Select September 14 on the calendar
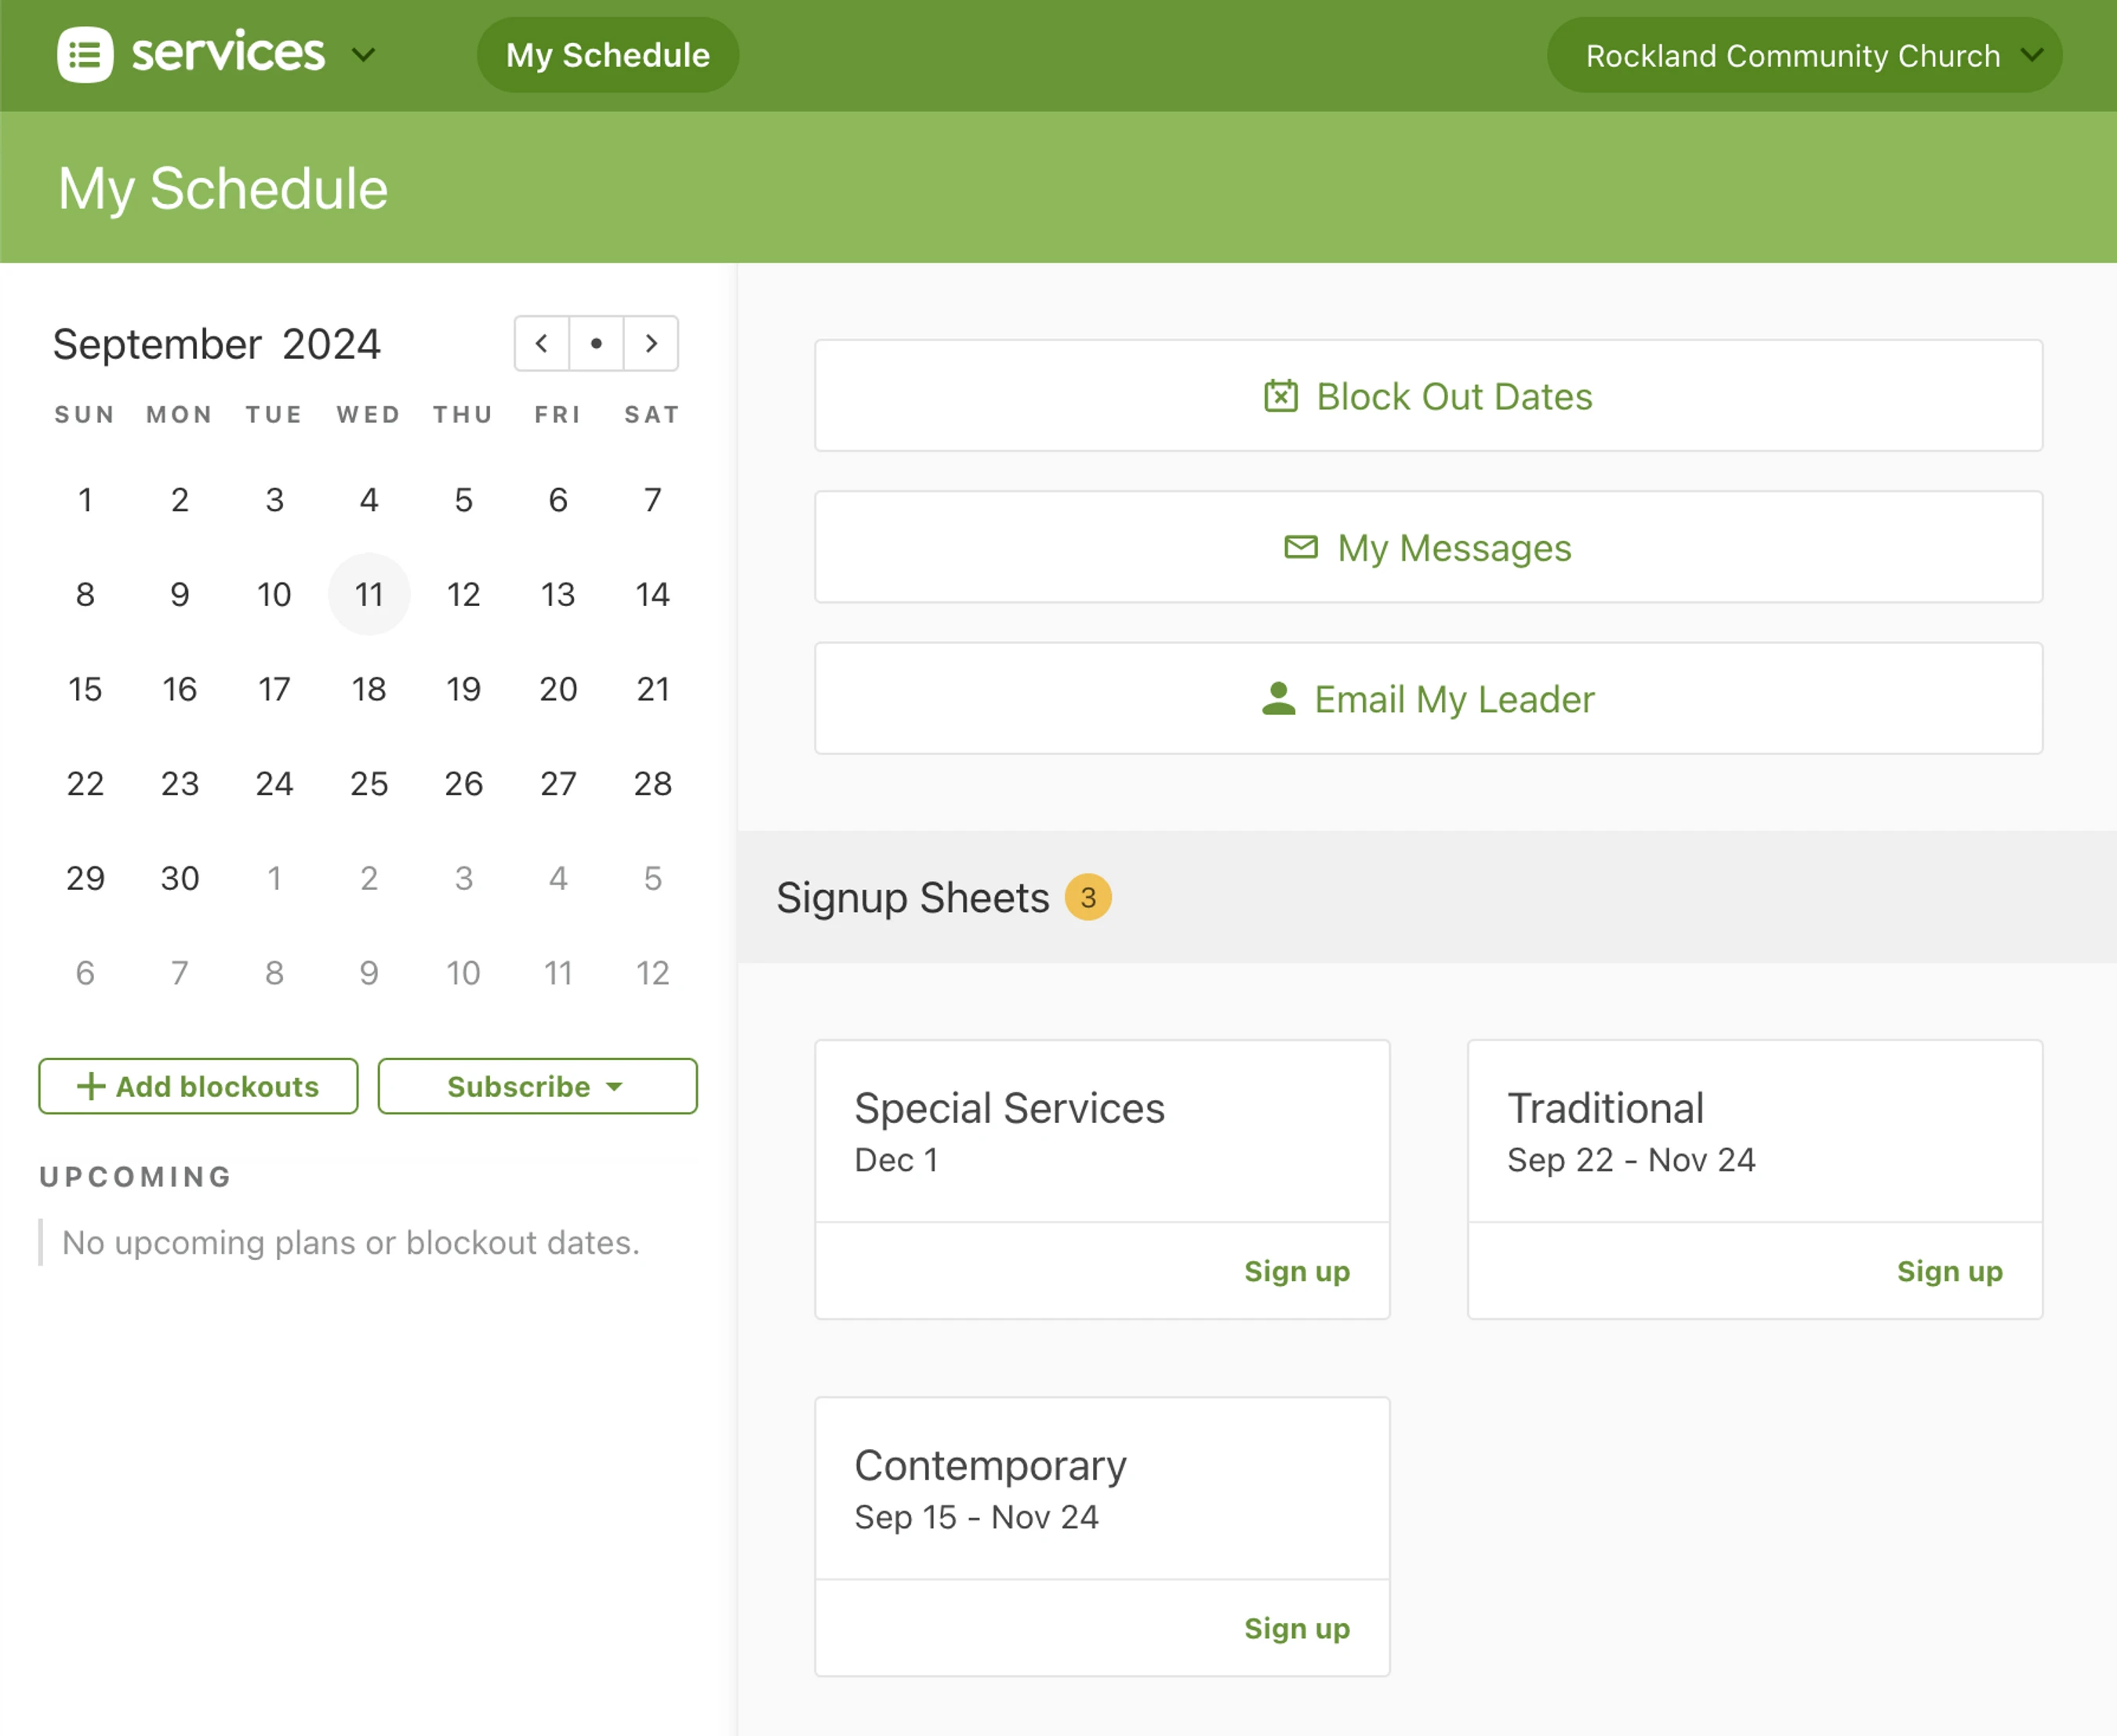Image resolution: width=2117 pixels, height=1736 pixels. (652, 594)
